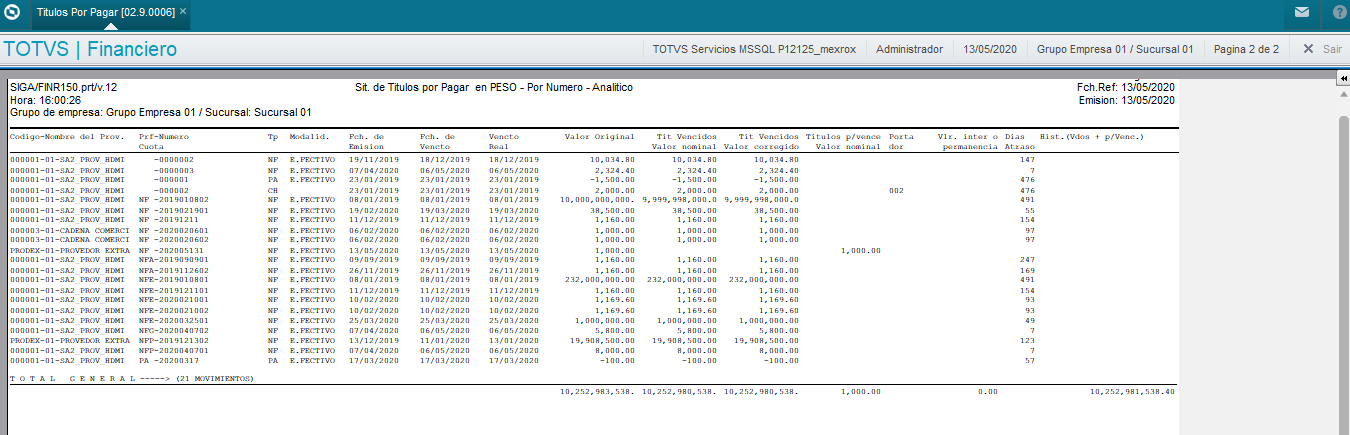
Task: Open the help question mark icon
Action: [x=1340, y=13]
